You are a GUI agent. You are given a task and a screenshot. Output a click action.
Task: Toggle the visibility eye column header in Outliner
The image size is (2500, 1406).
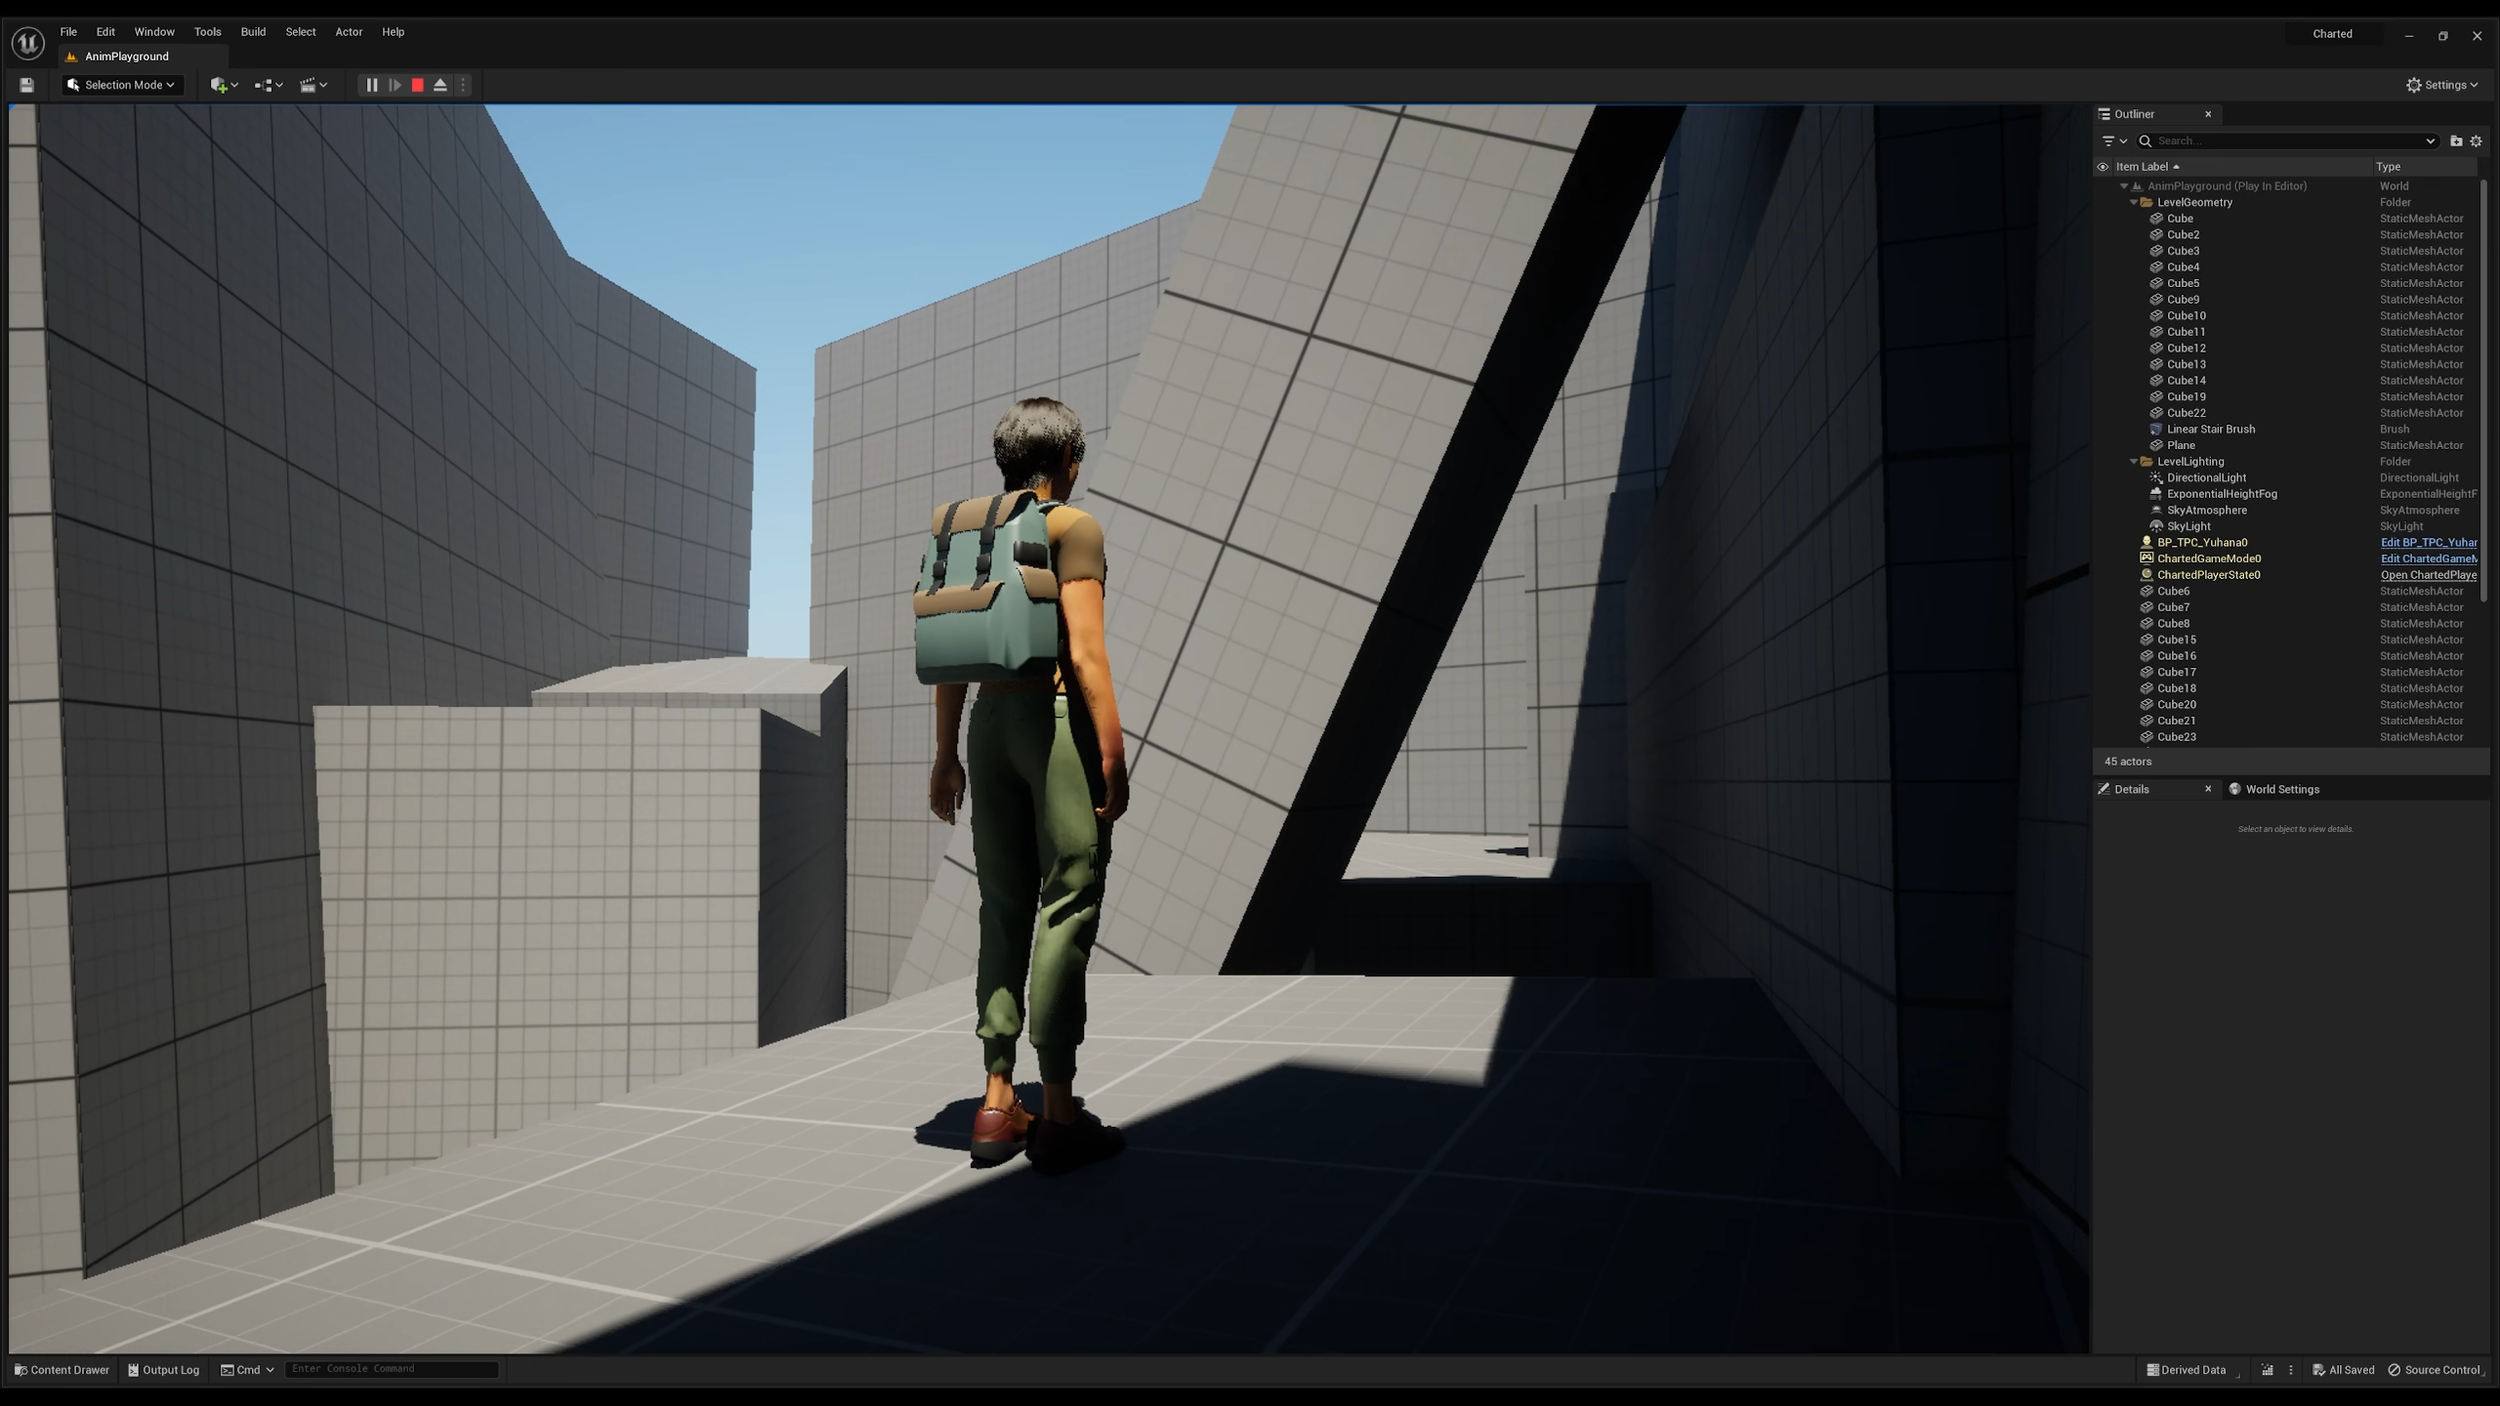[x=2102, y=167]
